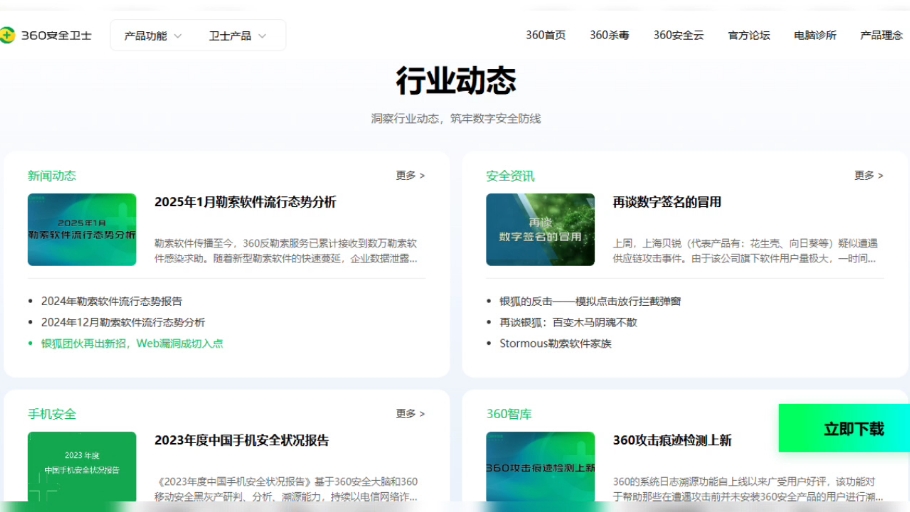Open the 360首页 nav link
This screenshot has height=512, width=910.
(x=546, y=35)
